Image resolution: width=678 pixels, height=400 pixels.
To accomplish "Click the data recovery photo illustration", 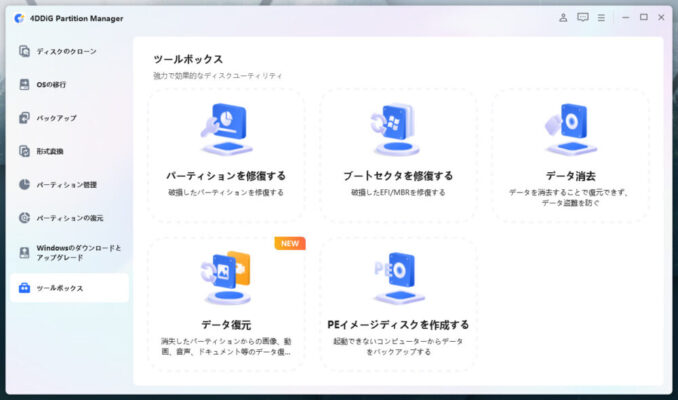I will coord(227,278).
